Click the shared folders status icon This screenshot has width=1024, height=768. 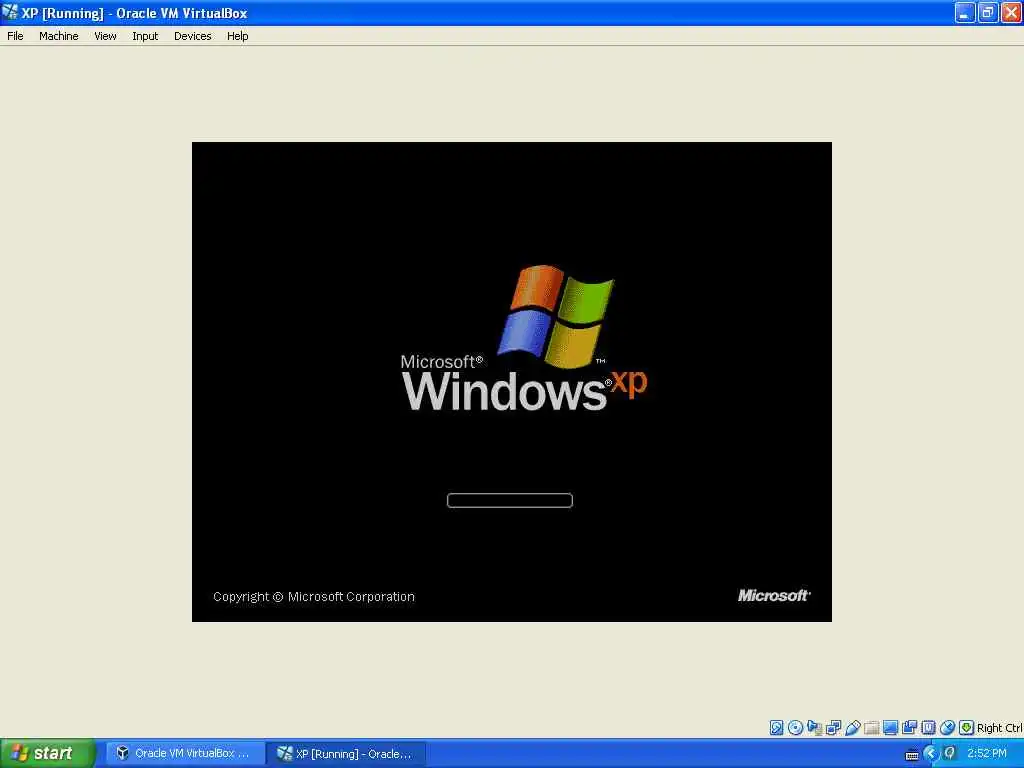(871, 728)
